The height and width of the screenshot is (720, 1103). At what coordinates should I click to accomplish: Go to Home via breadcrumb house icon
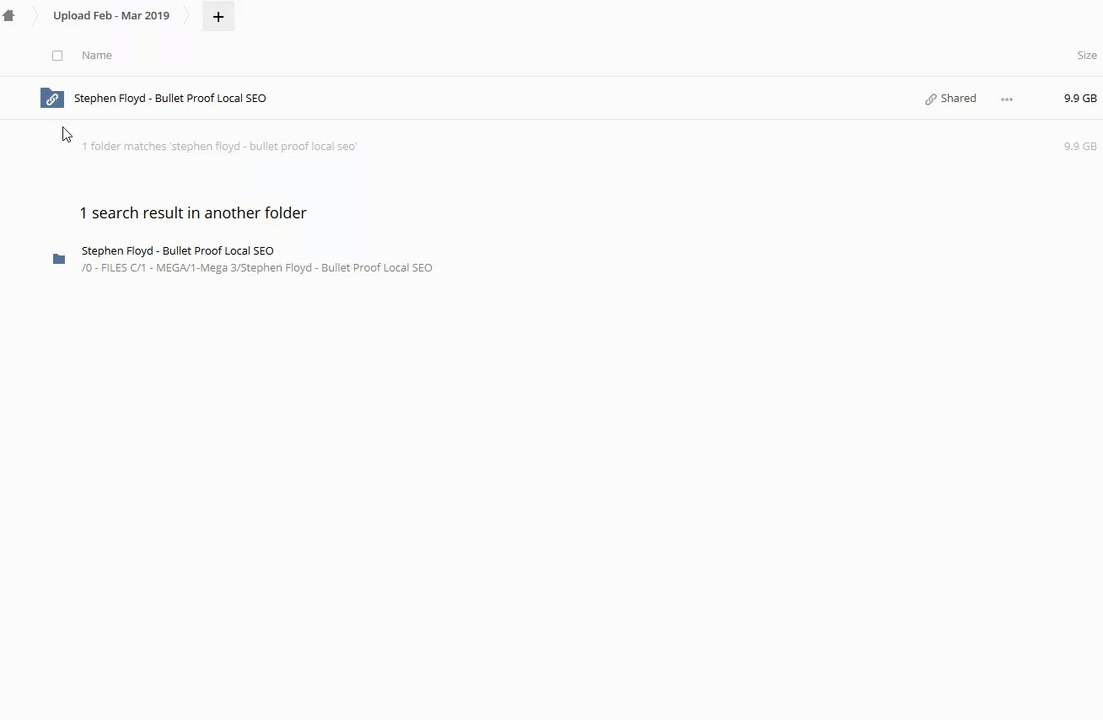click(x=9, y=16)
